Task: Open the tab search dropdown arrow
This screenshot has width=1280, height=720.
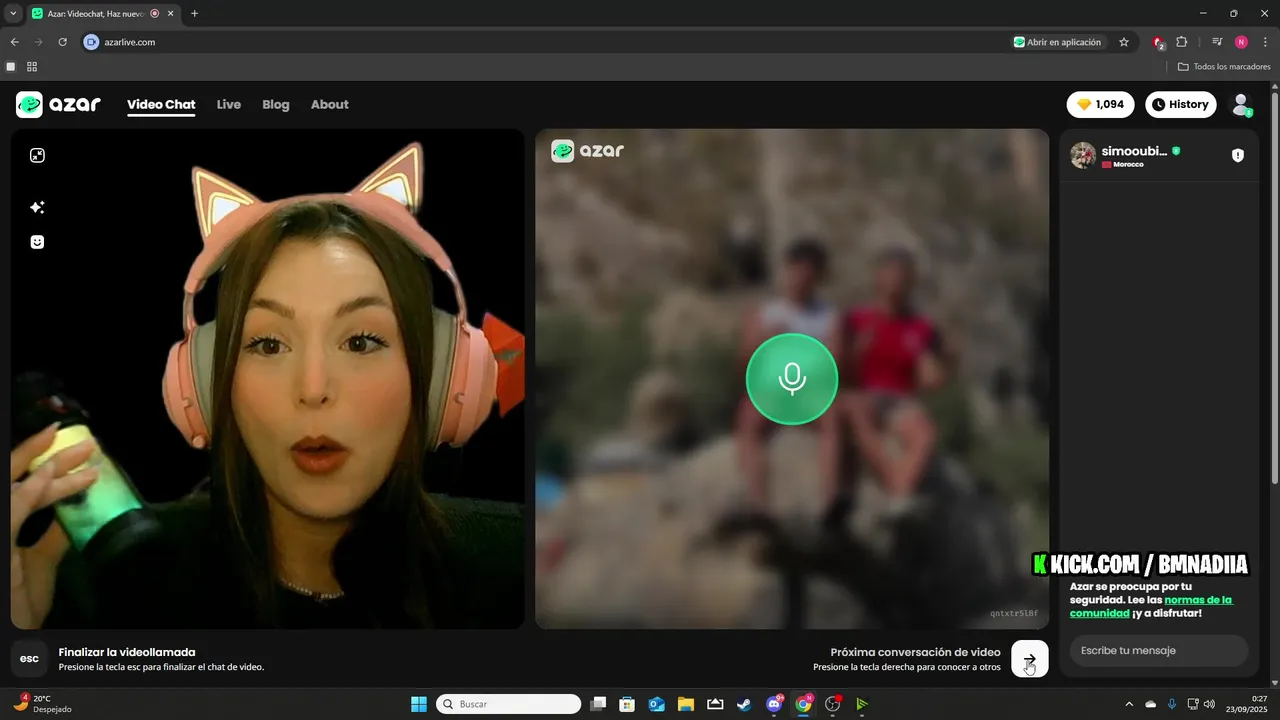Action: 13,14
